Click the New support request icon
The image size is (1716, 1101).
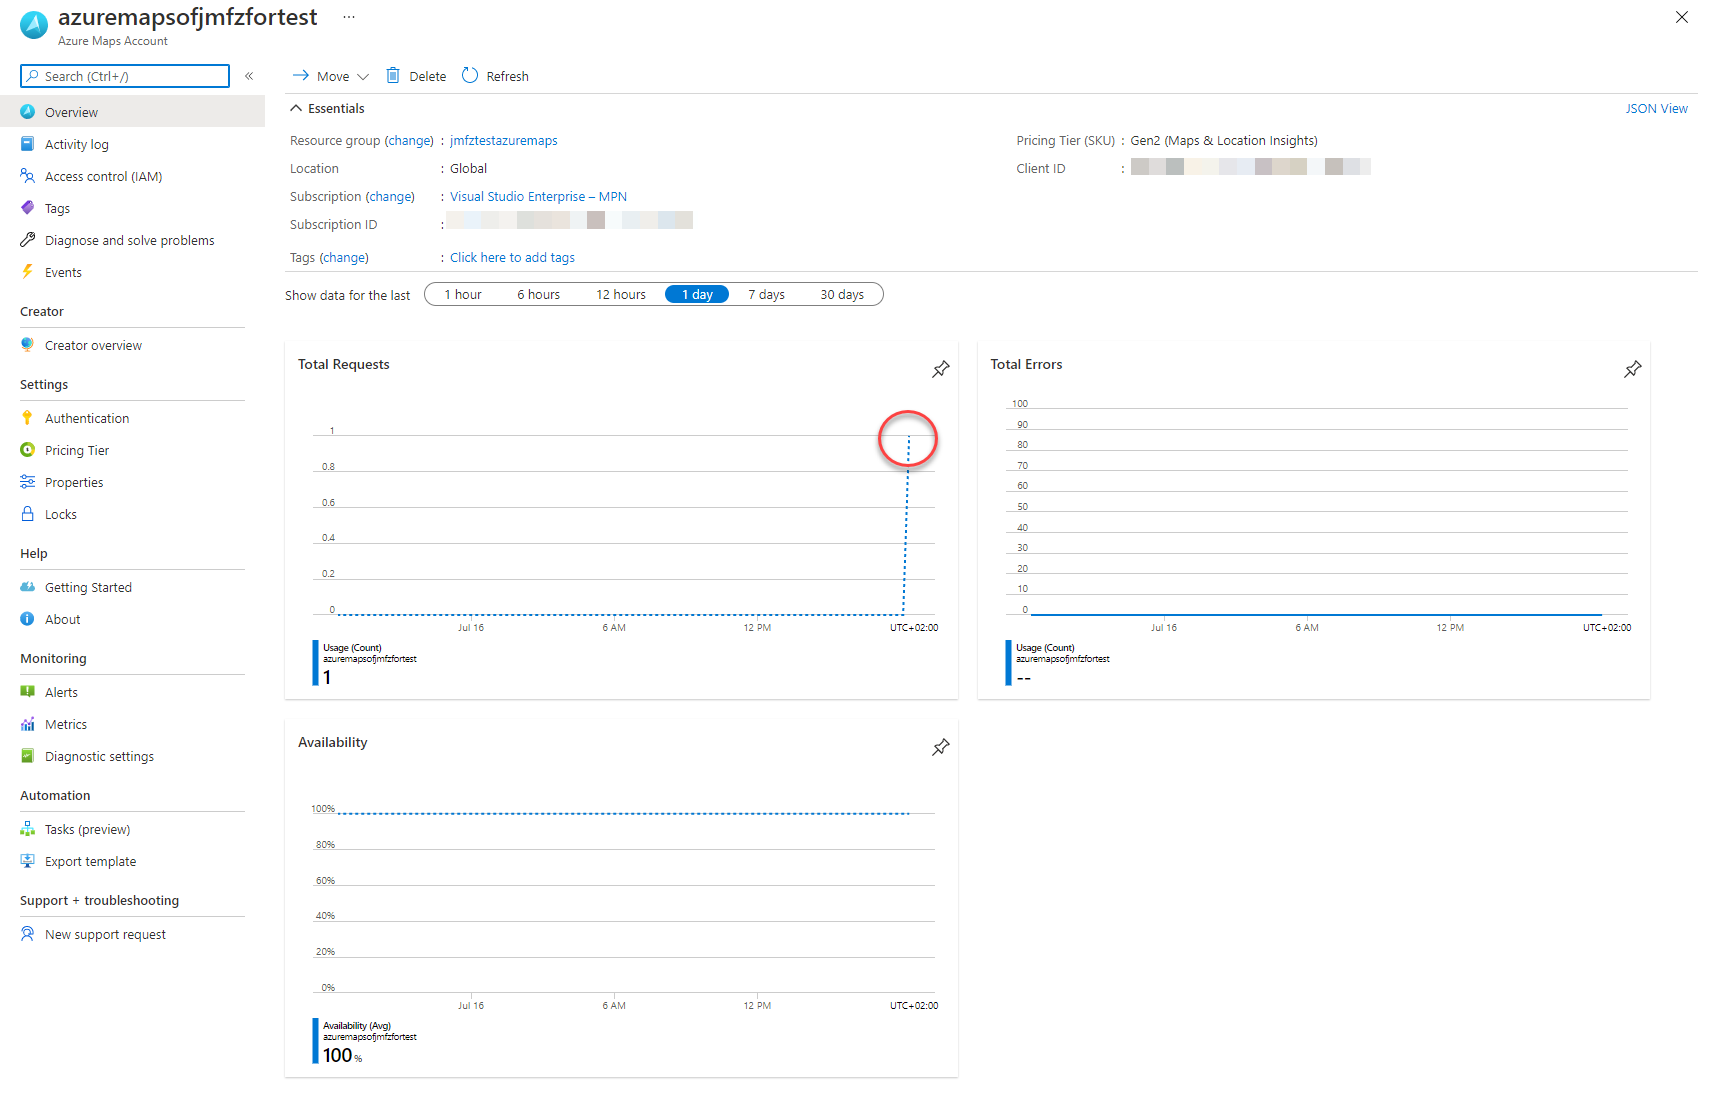click(x=28, y=934)
